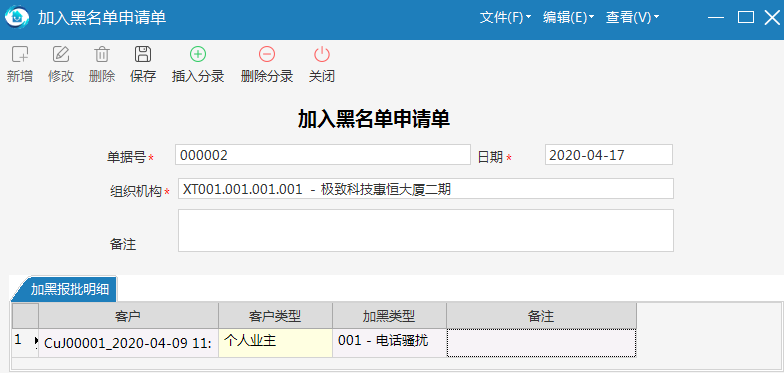
Task: Click the 加黑类型 column header
Action: click(390, 316)
